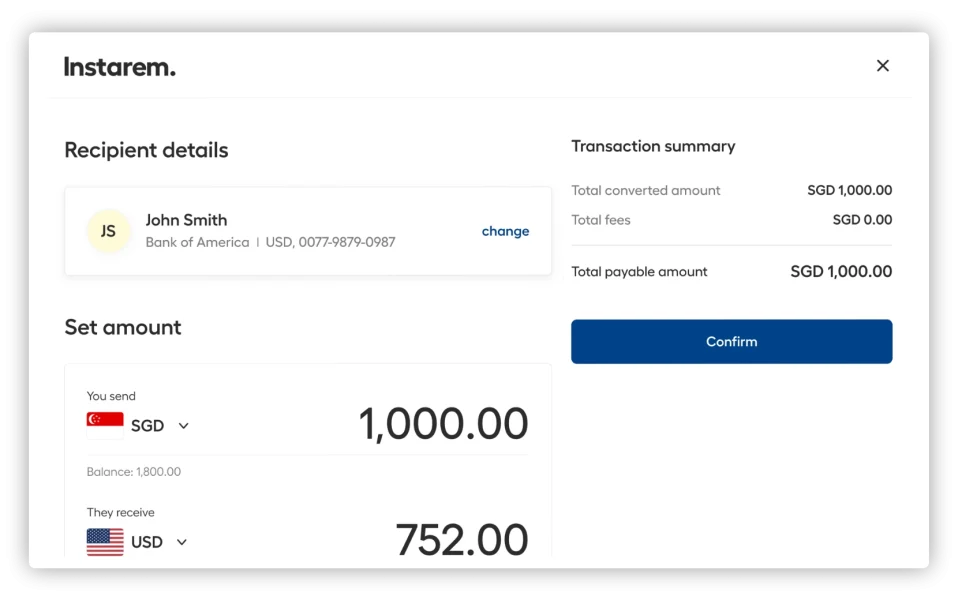Click the Recipient details heading
962x600 pixels.
tap(146, 150)
